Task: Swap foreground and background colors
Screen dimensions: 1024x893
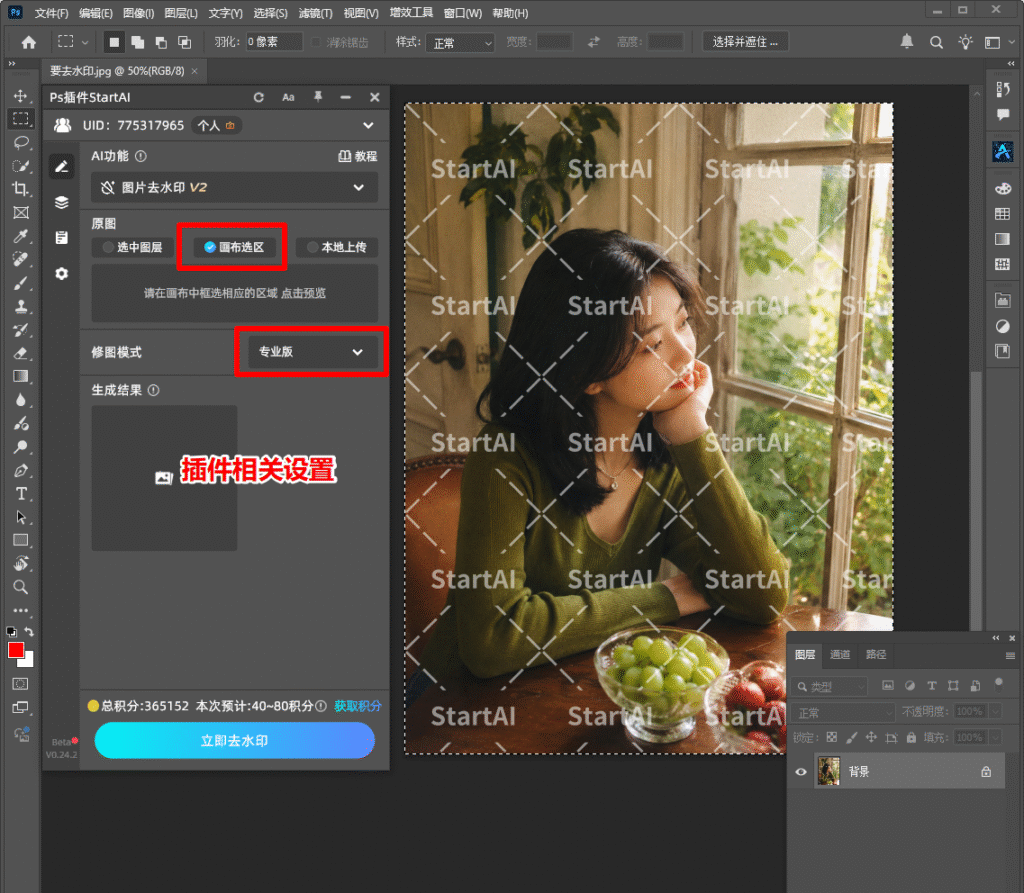Action: point(29,632)
